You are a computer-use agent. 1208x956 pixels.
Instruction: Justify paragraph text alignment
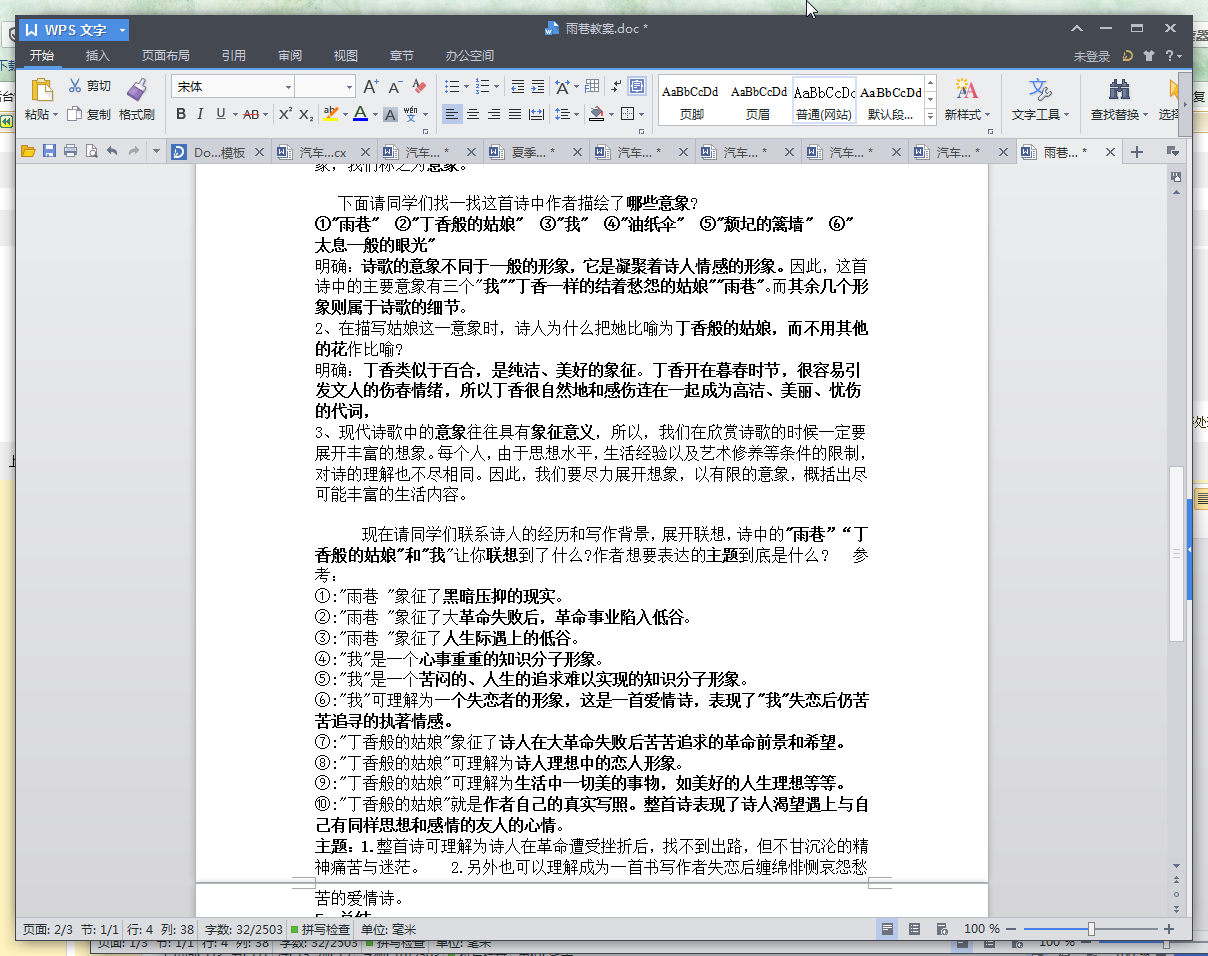515,114
